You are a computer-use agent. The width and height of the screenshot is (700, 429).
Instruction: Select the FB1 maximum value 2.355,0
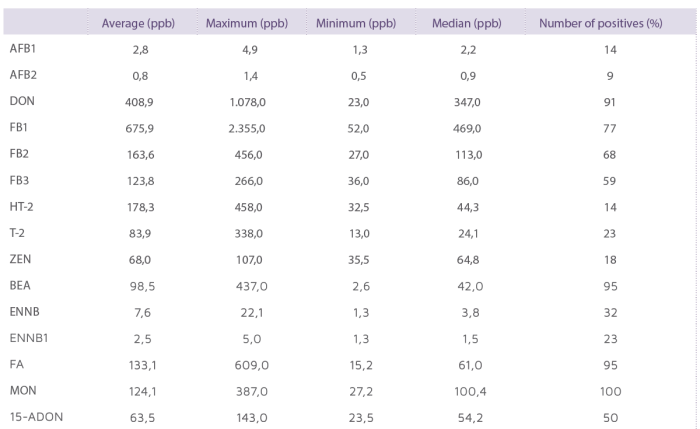tap(247, 129)
